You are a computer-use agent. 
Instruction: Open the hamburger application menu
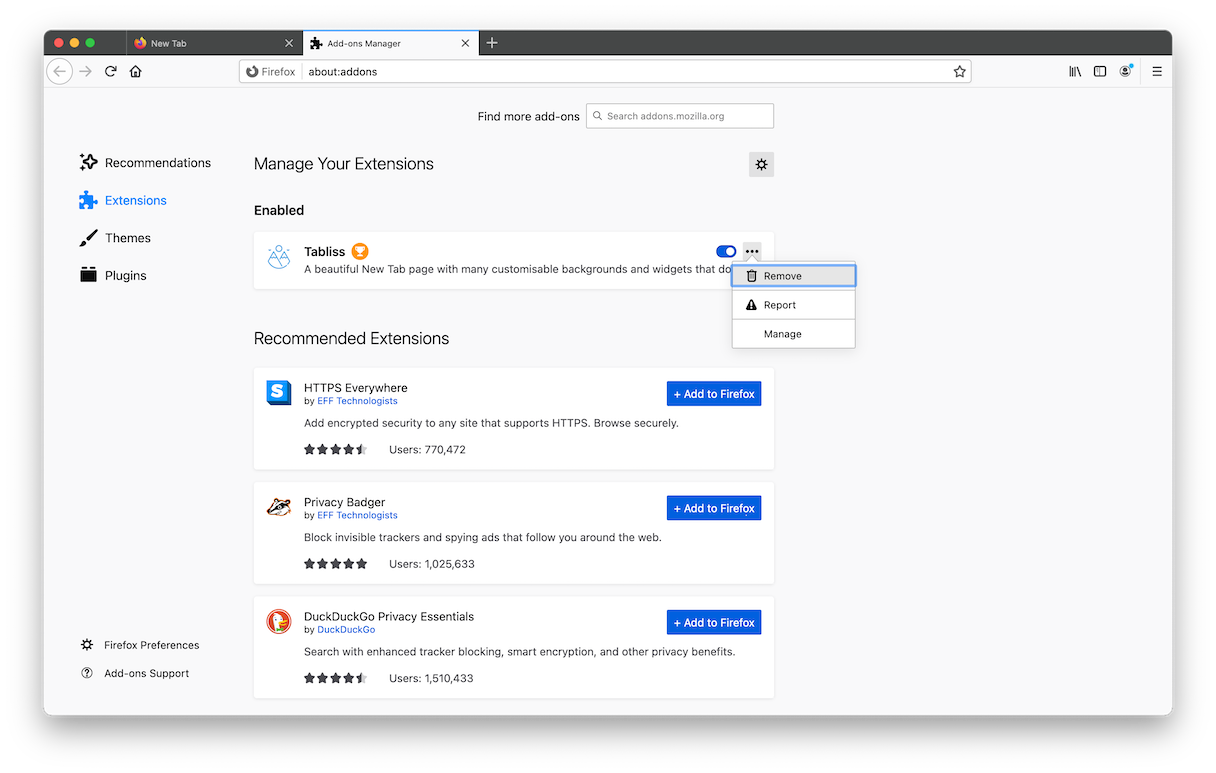click(1157, 72)
